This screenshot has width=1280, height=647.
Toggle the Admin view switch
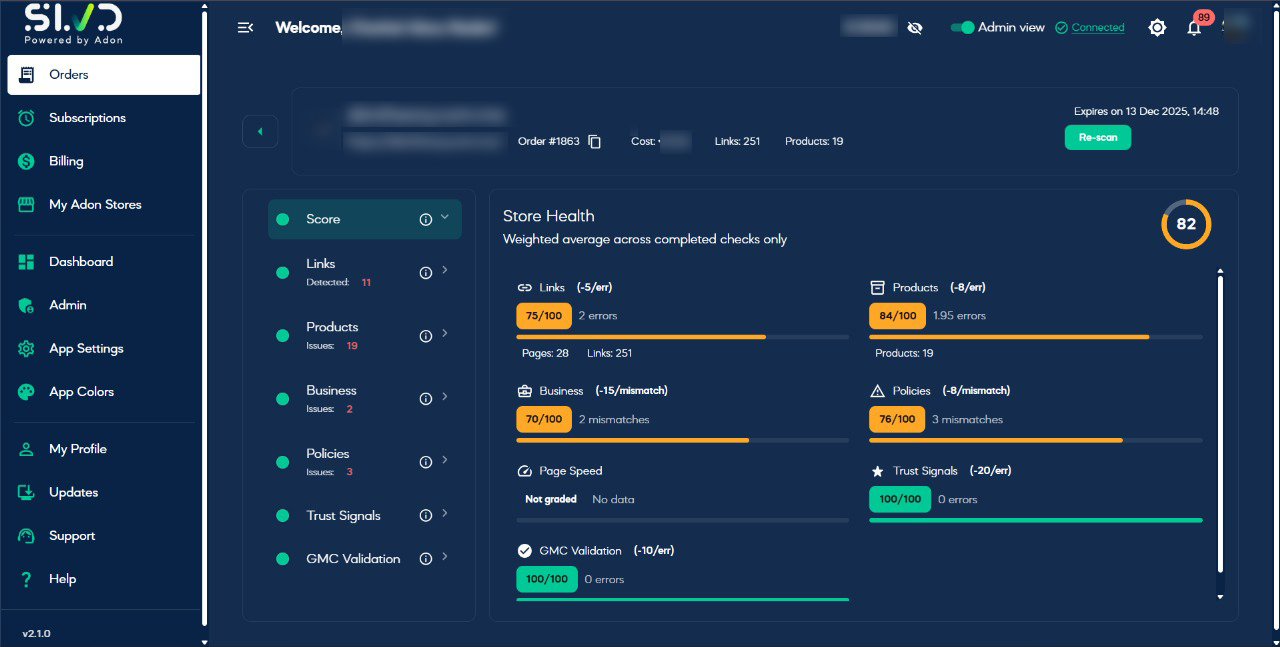(962, 28)
